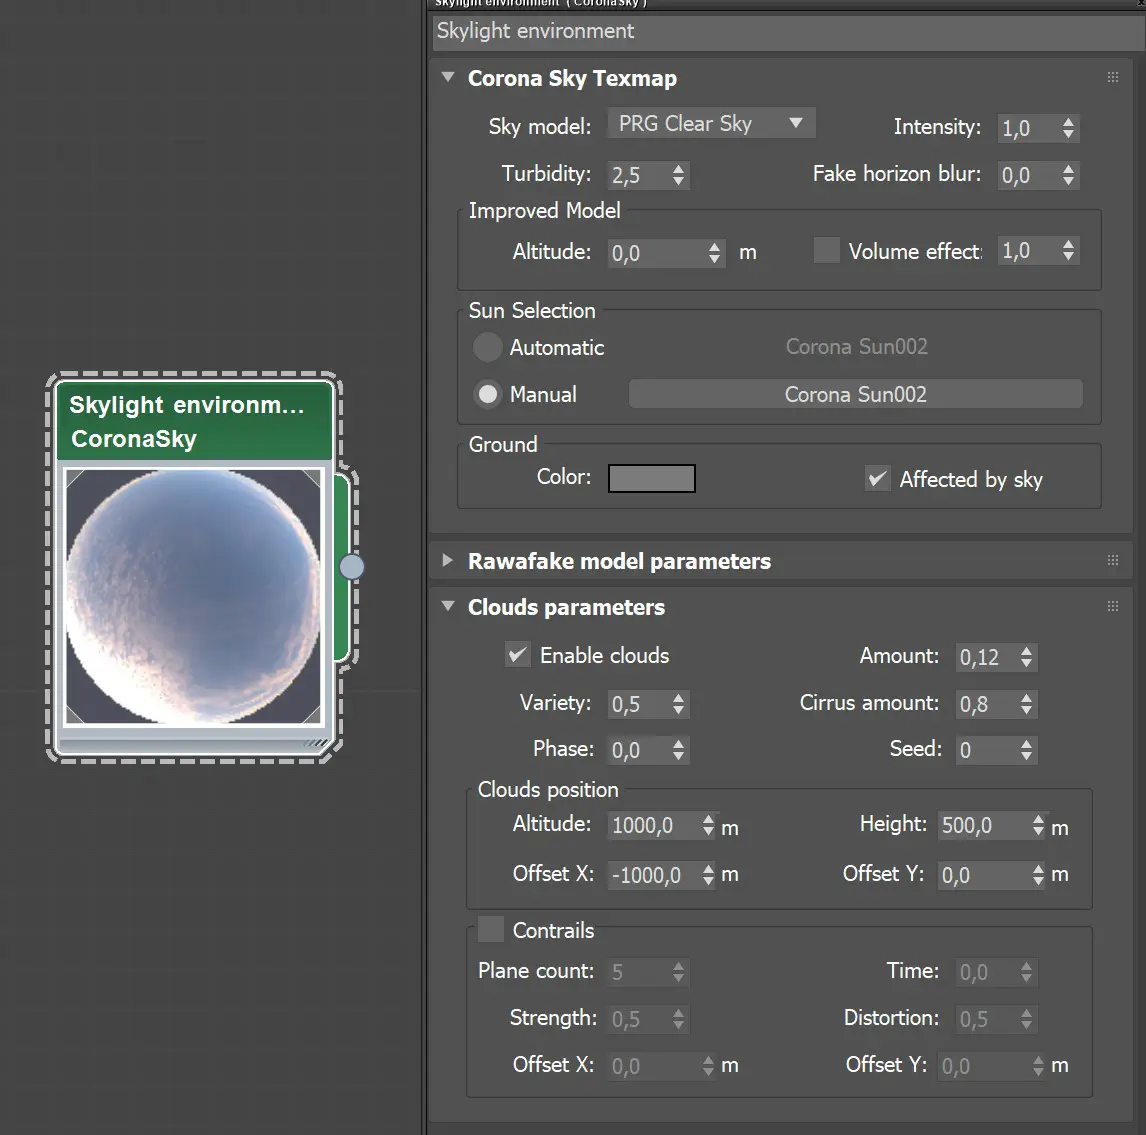
Task: Uncheck Affected by sky option
Action: [x=877, y=479]
